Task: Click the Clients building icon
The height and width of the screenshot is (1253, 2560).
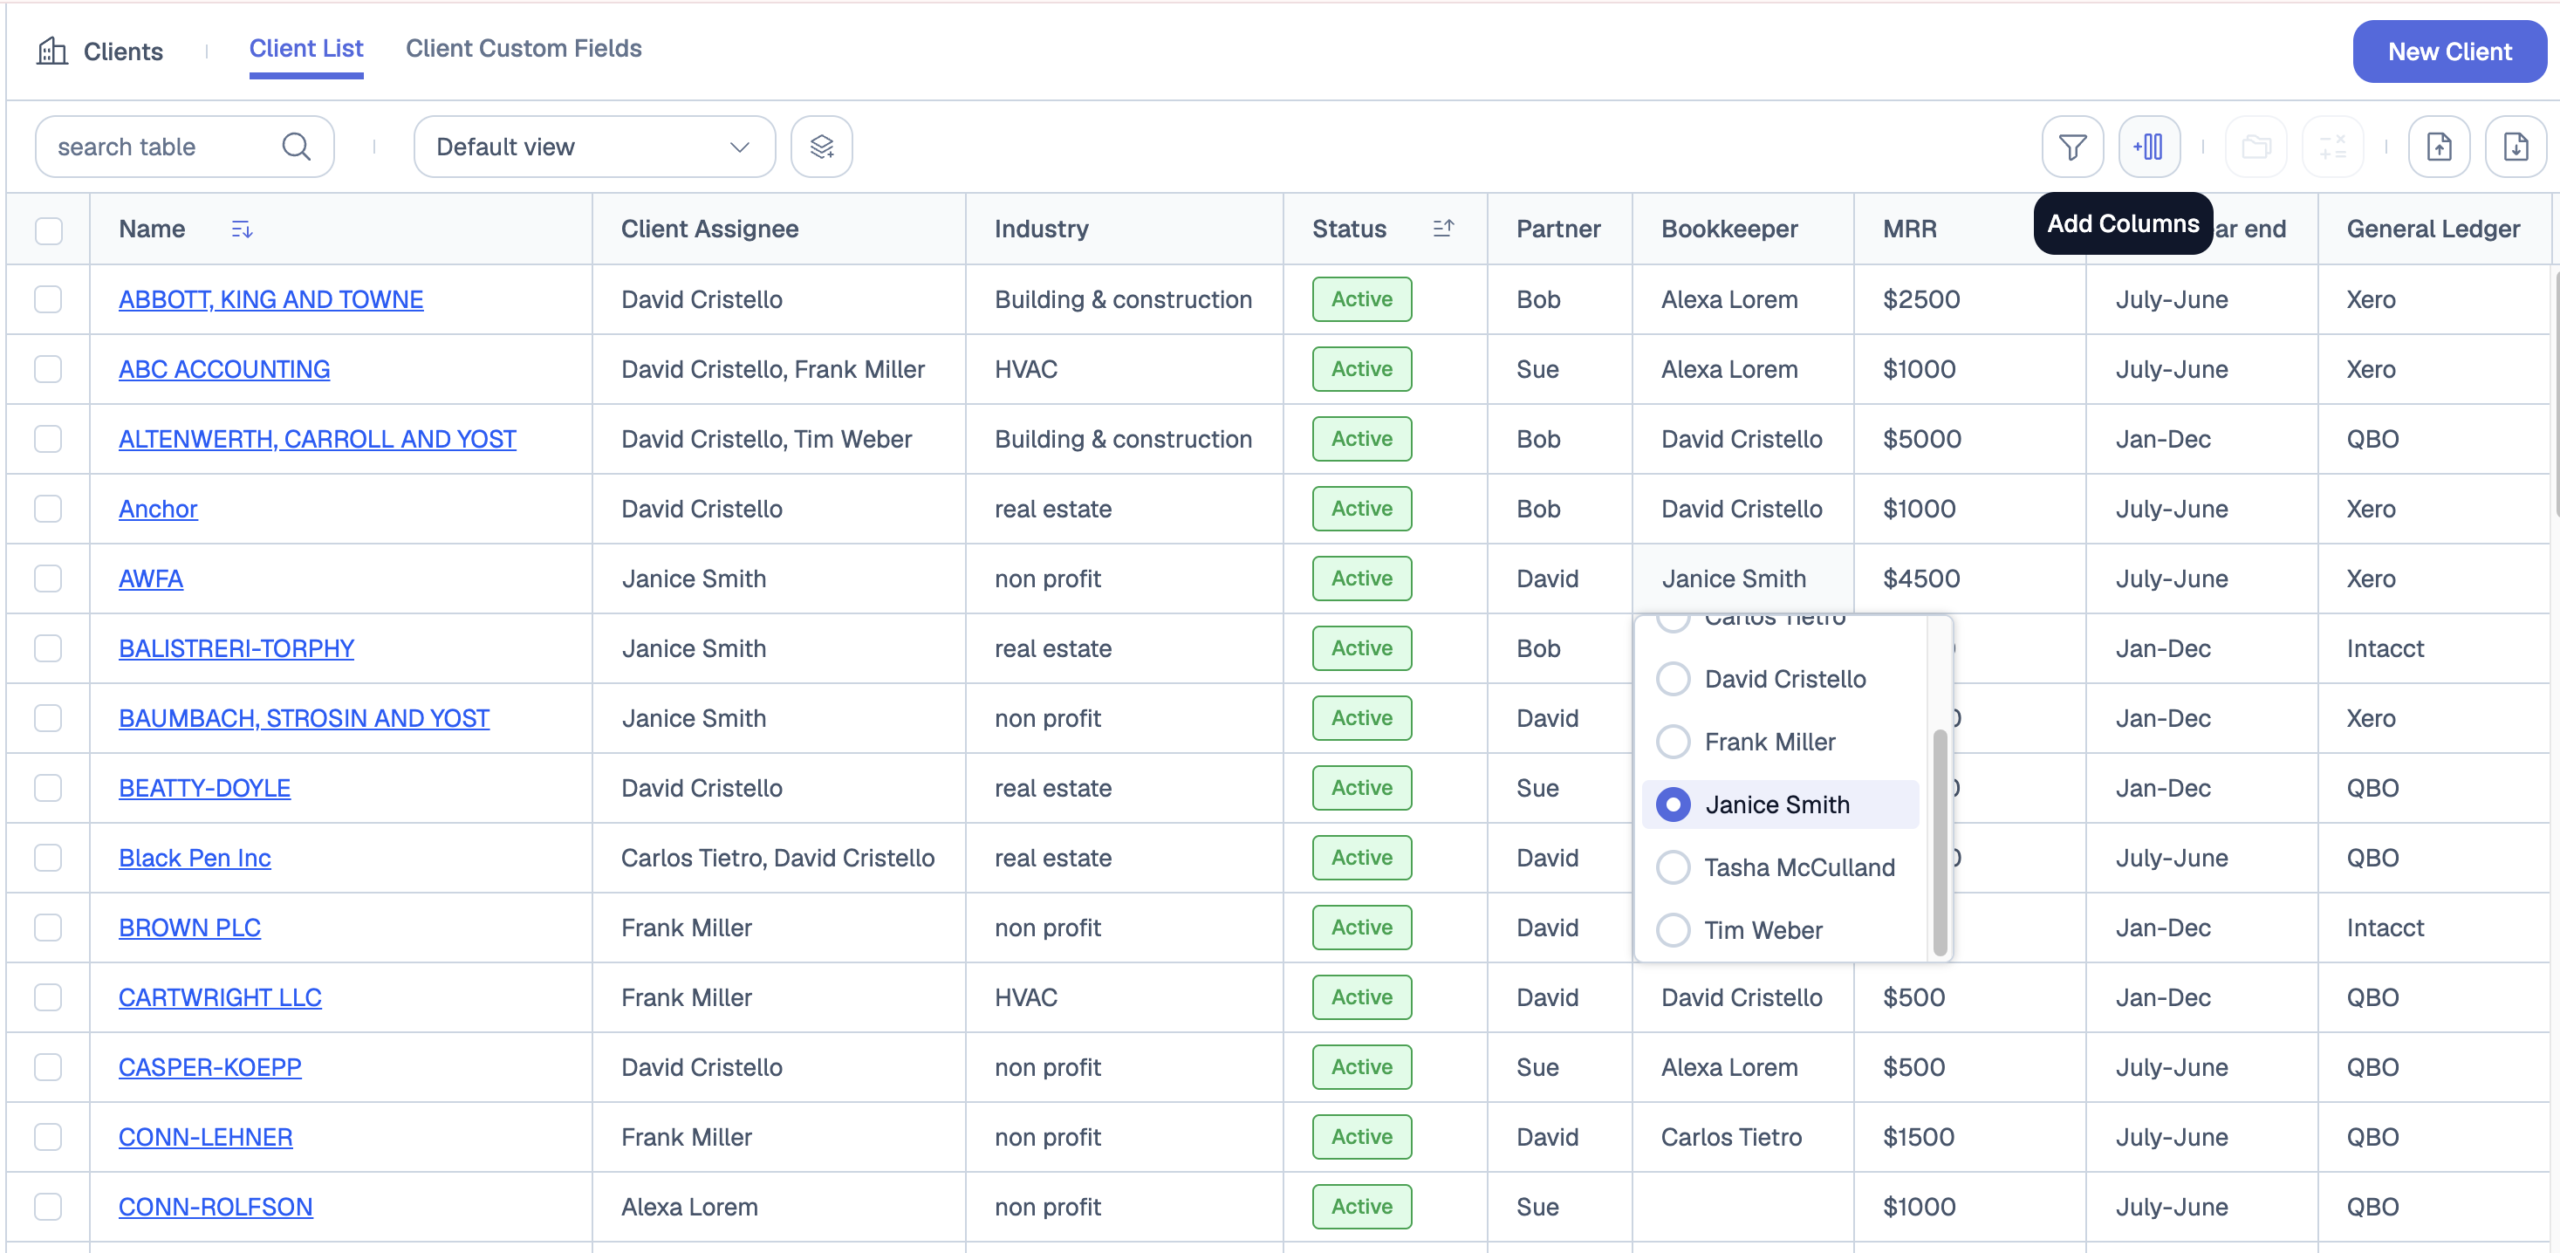Action: (52, 50)
